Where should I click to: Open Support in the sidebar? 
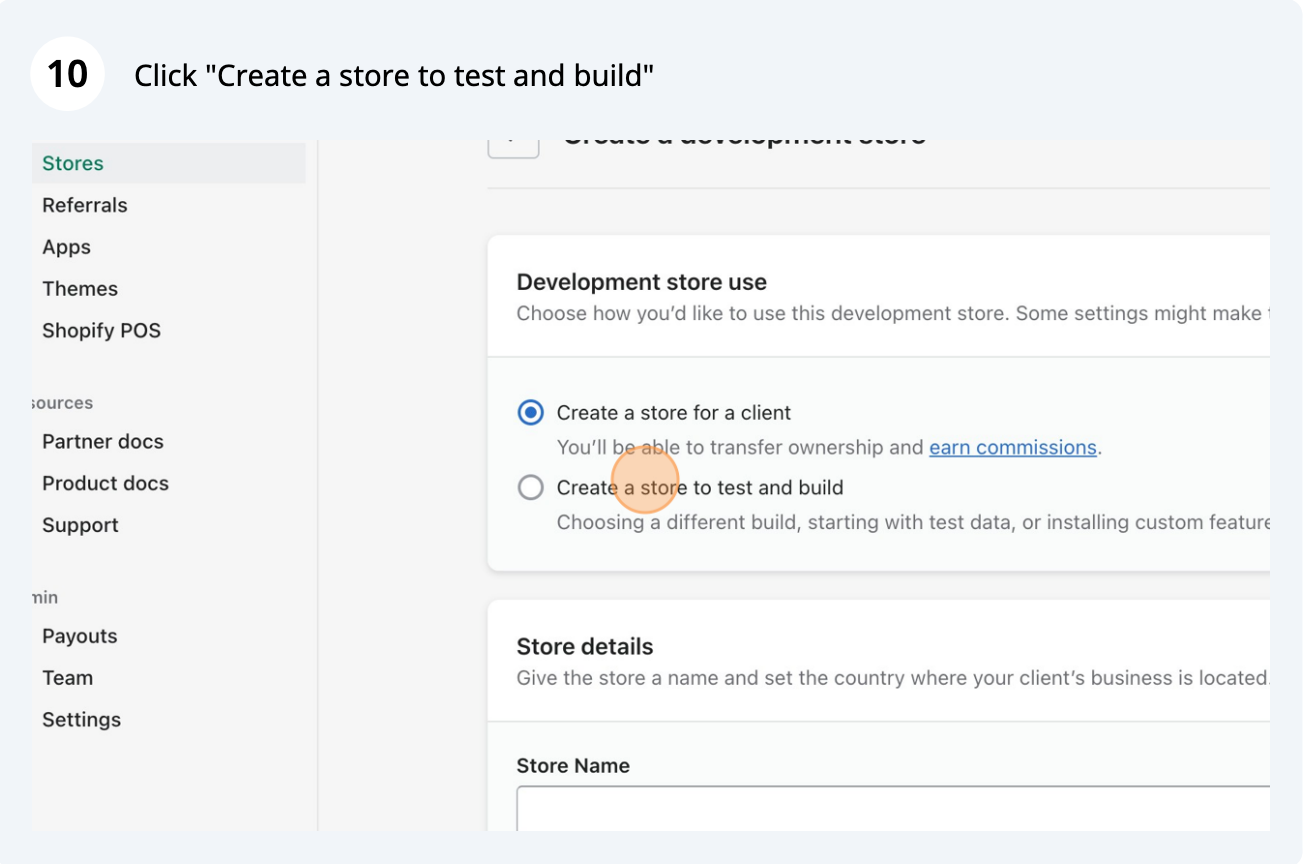pyautogui.click(x=80, y=525)
